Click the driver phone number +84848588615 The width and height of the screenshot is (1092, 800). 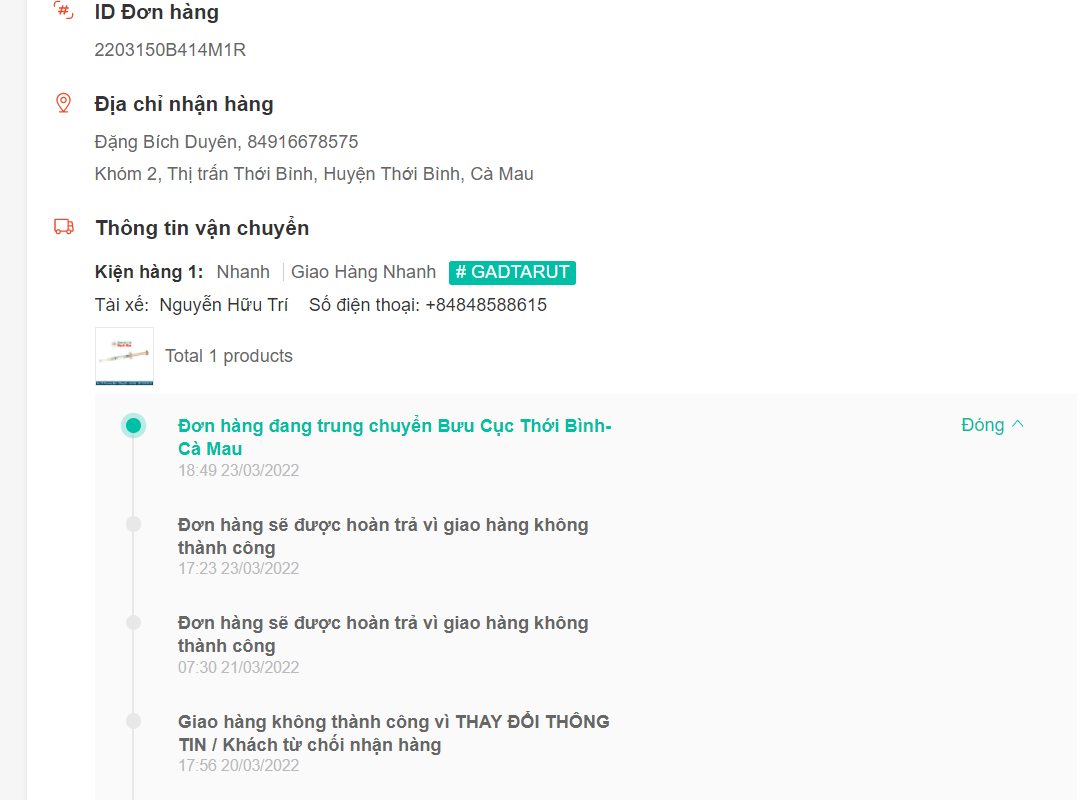pyautogui.click(x=486, y=304)
